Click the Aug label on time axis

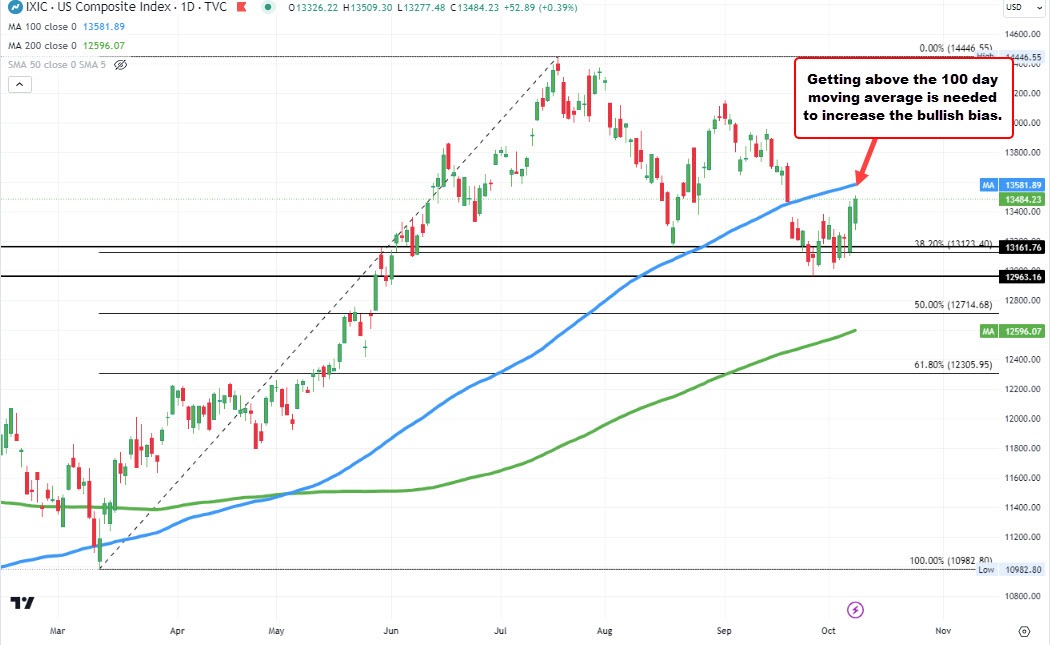[605, 631]
